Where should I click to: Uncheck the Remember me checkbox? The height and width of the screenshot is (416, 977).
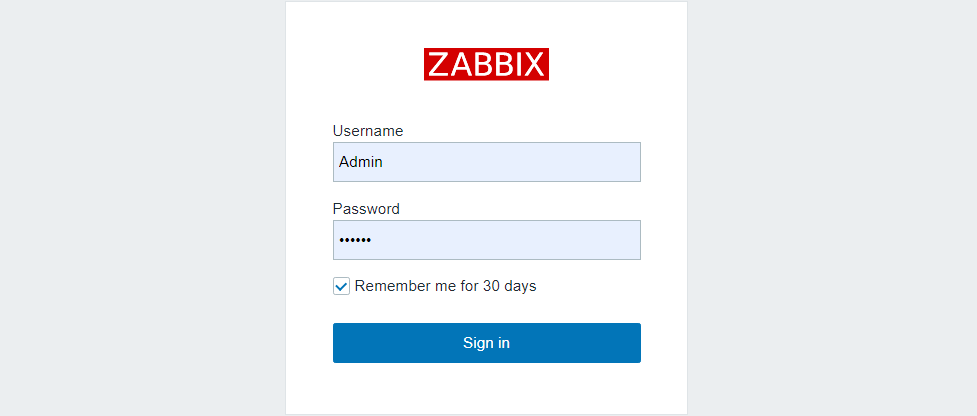(x=342, y=286)
